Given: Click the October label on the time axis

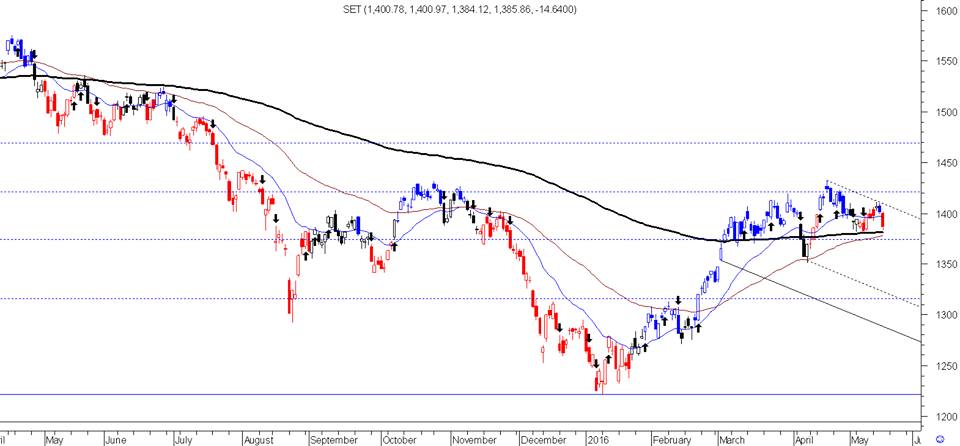Looking at the screenshot, I should tap(400, 440).
